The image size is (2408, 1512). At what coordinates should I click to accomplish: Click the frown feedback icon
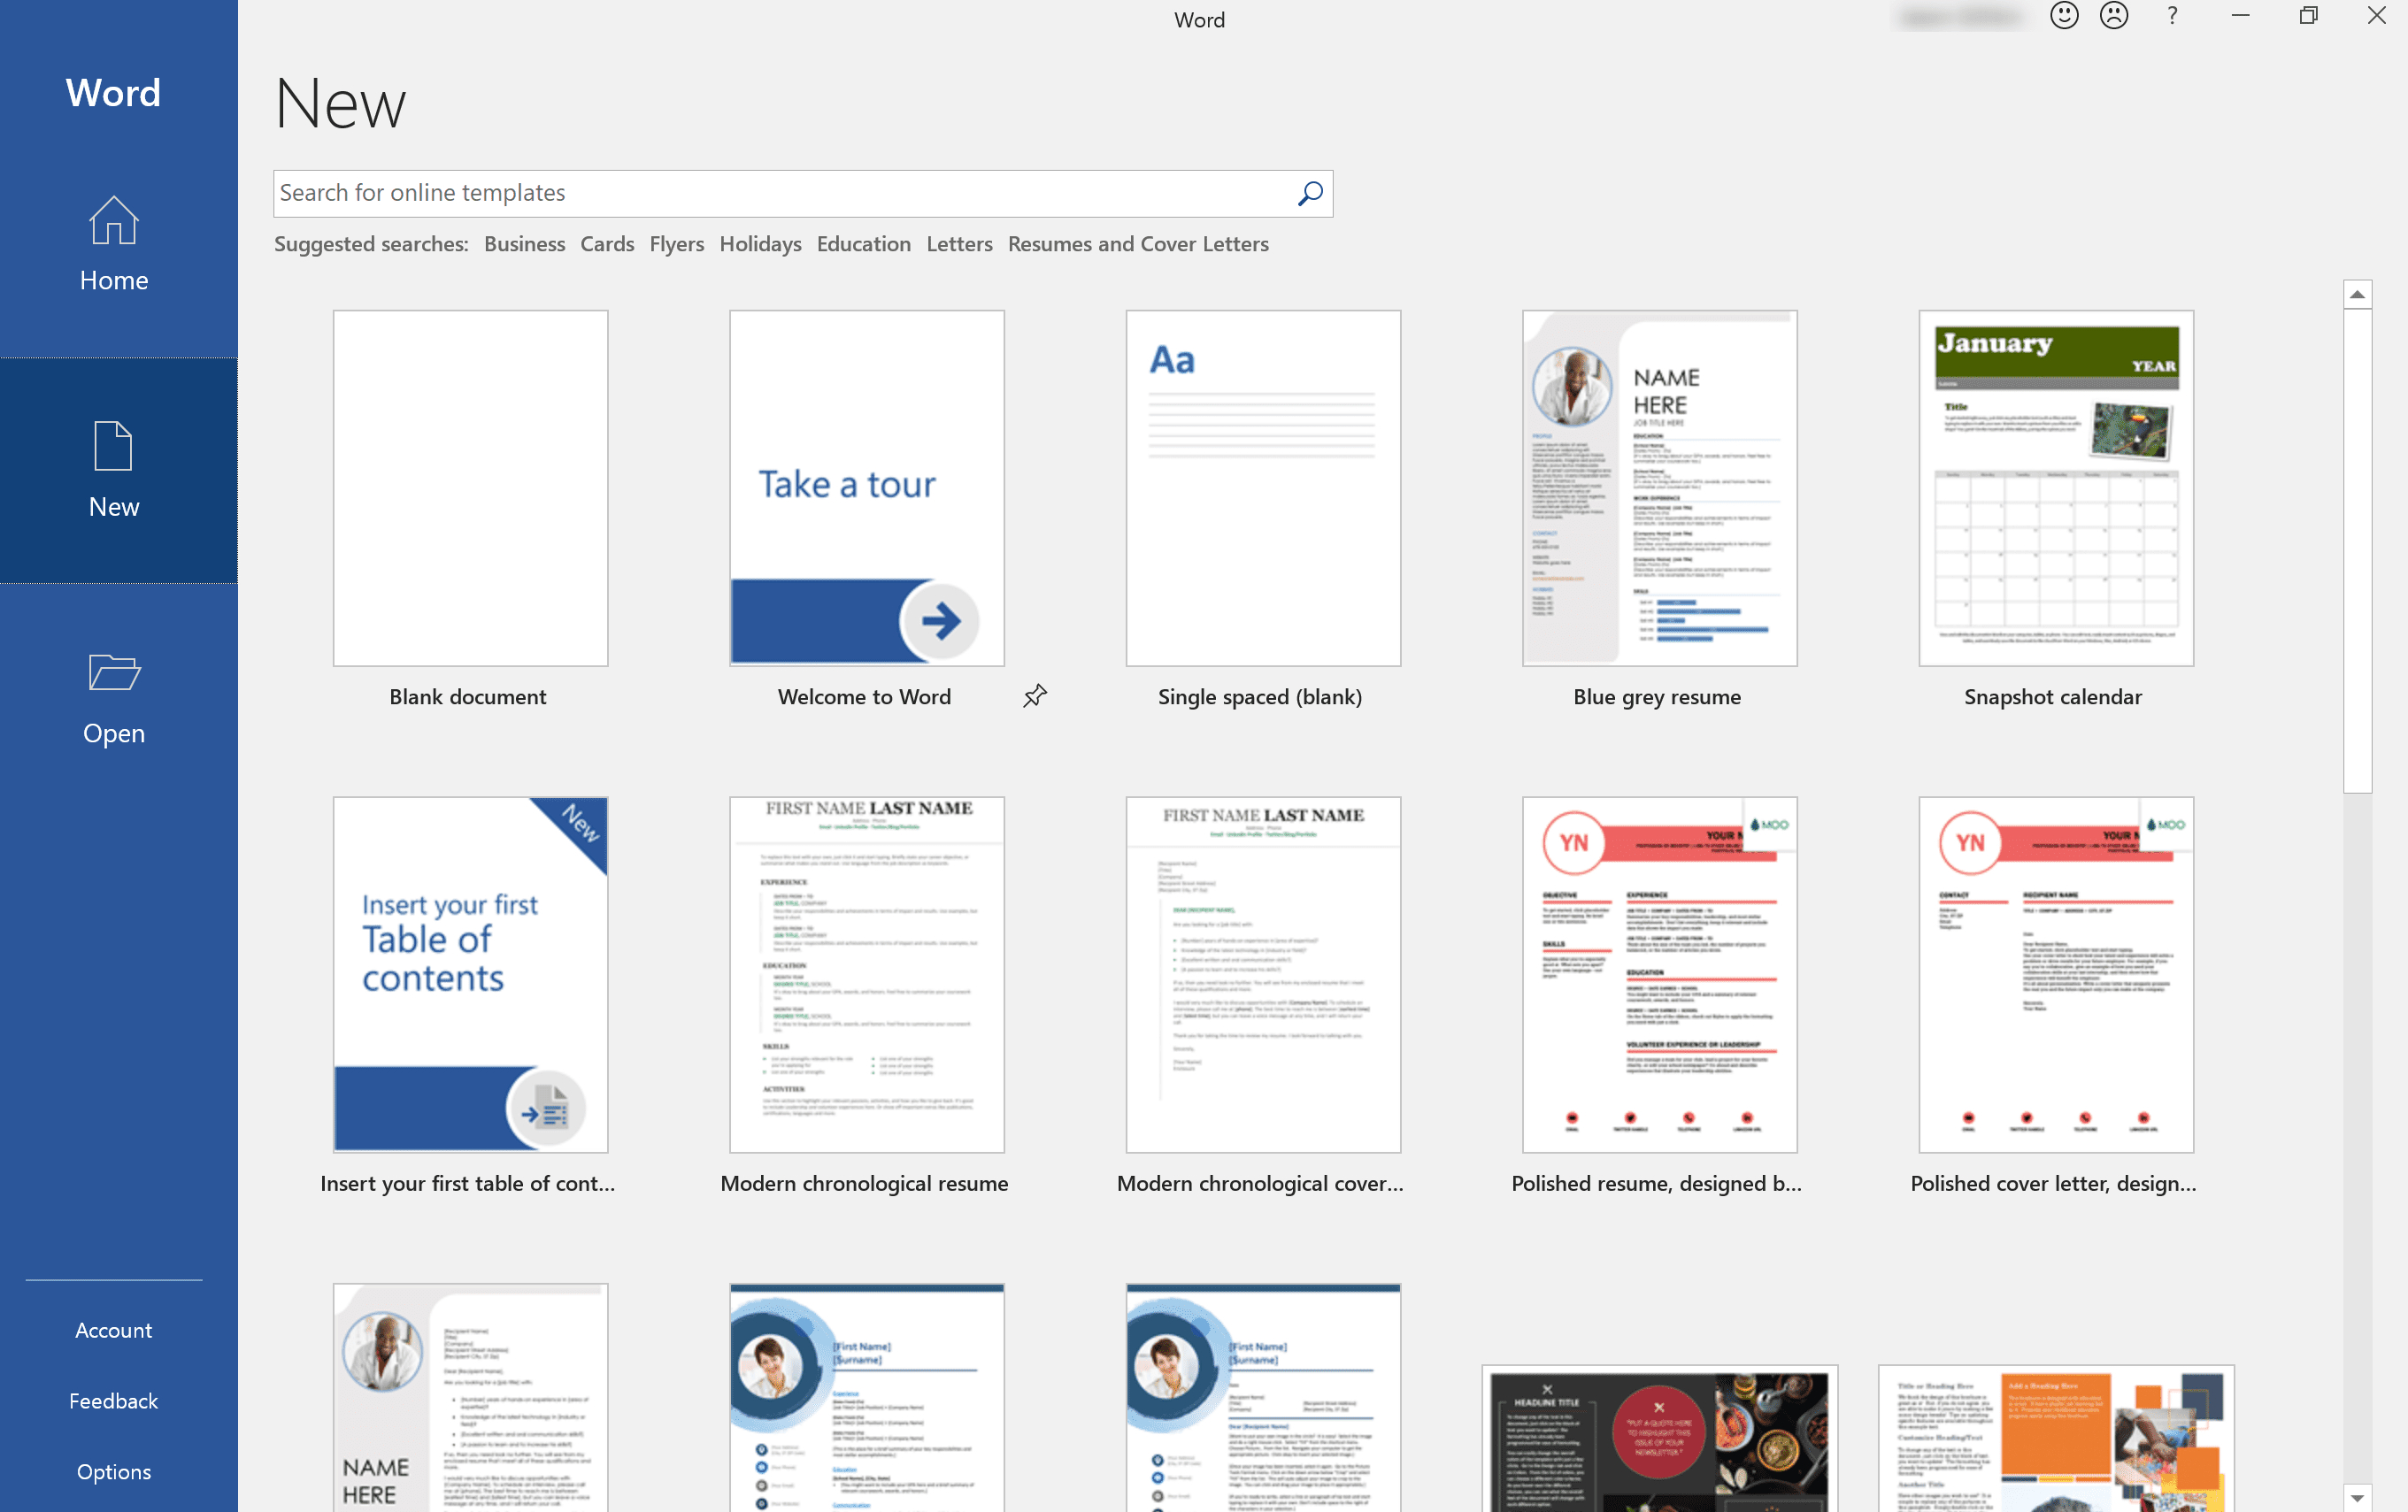coord(2113,19)
